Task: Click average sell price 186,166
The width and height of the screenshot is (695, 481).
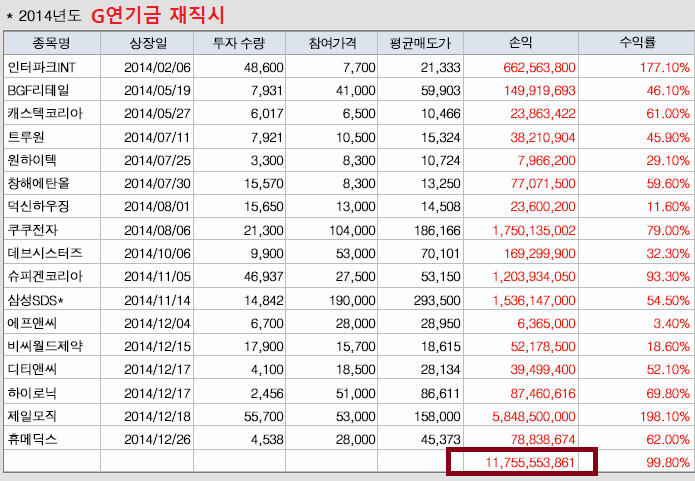Action: point(437,230)
